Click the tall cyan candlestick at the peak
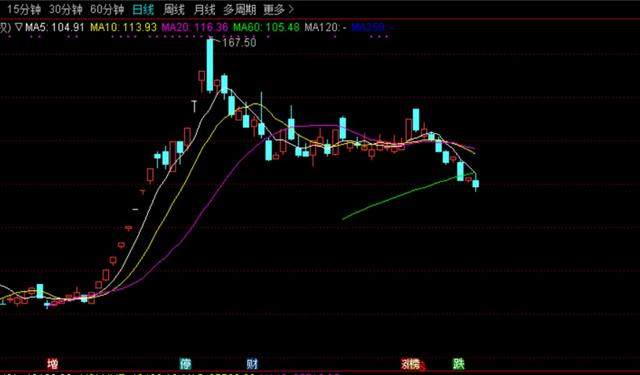The width and height of the screenshot is (640, 375). tap(210, 65)
